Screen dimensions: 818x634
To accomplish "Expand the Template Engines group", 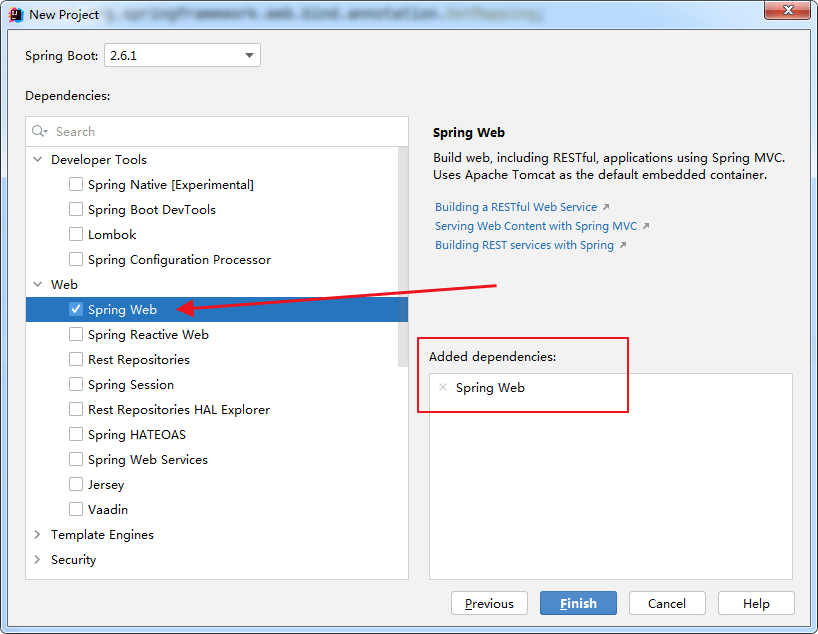I will [38, 534].
